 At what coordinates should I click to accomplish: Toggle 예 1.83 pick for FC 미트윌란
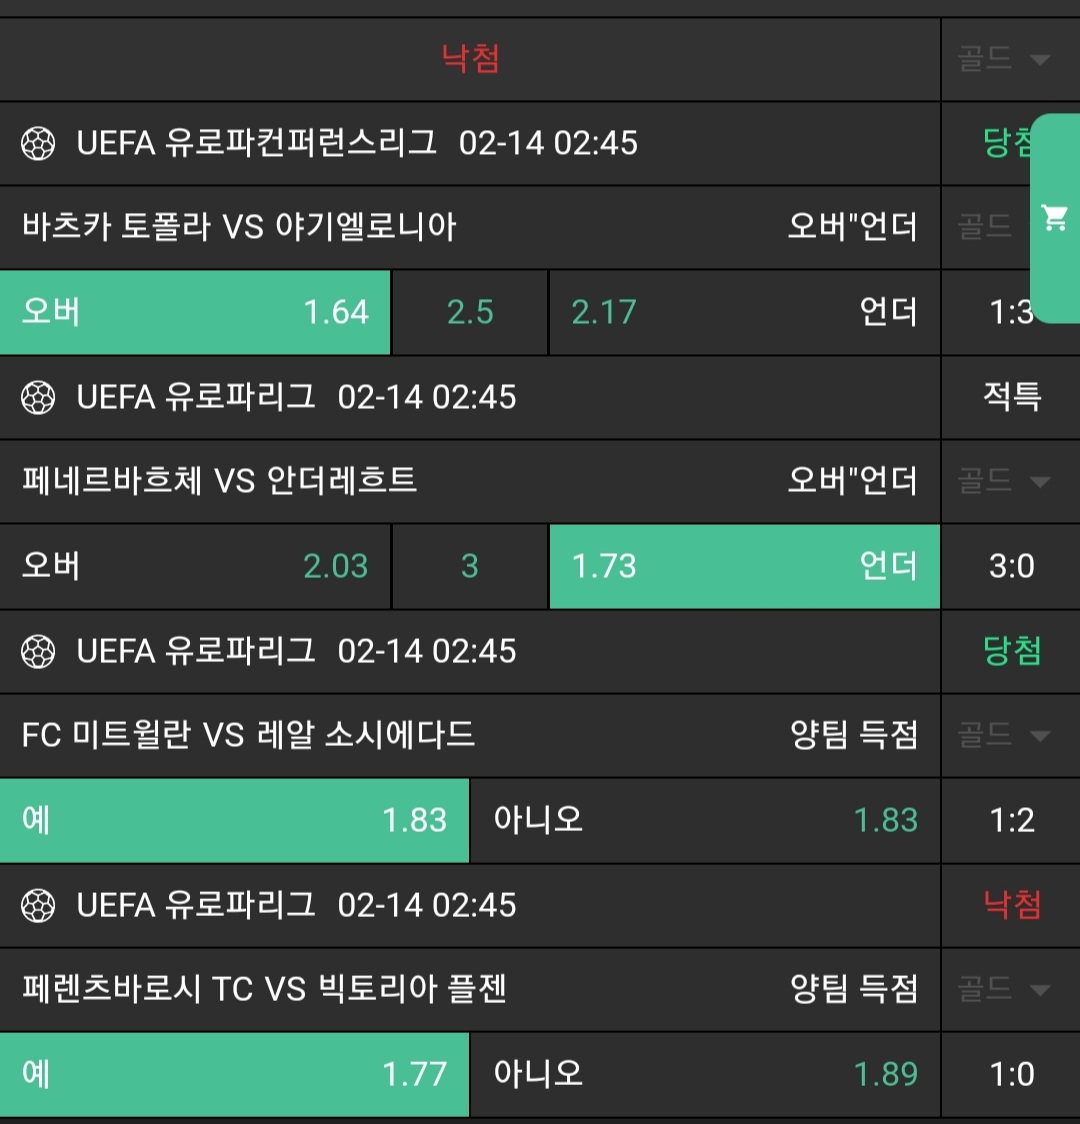tap(234, 820)
